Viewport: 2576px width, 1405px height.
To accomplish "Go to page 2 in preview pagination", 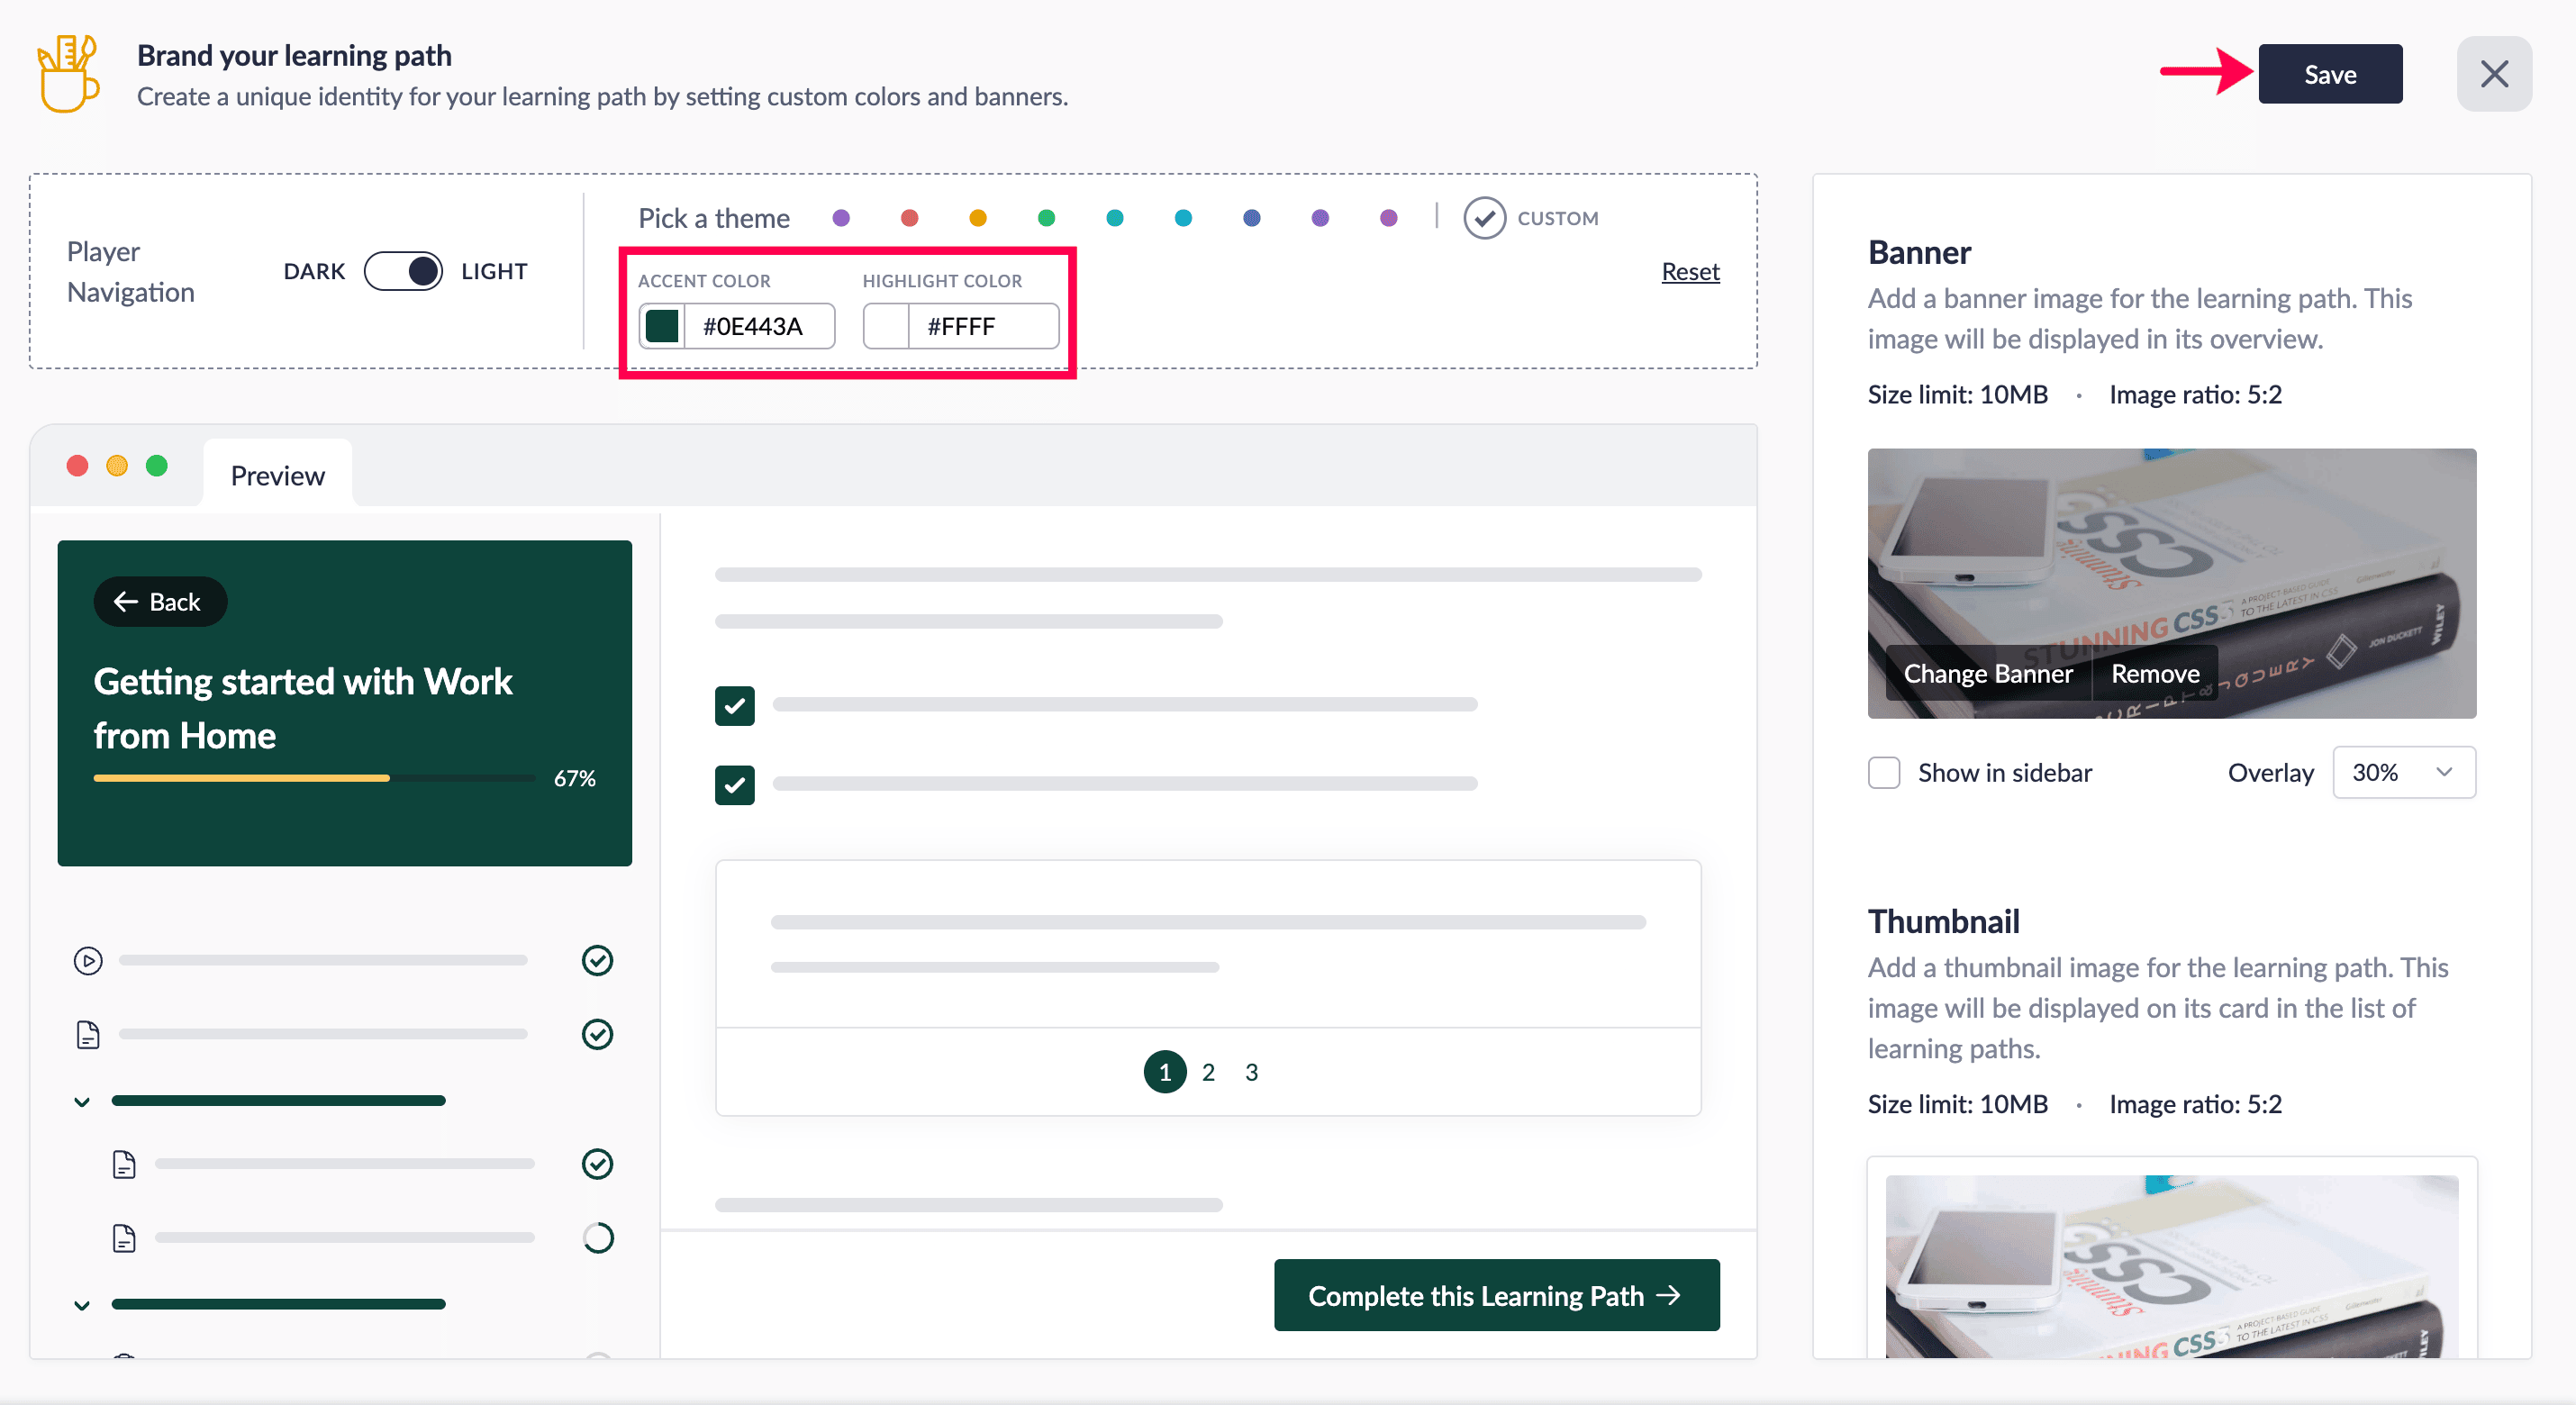I will click(x=1208, y=1072).
